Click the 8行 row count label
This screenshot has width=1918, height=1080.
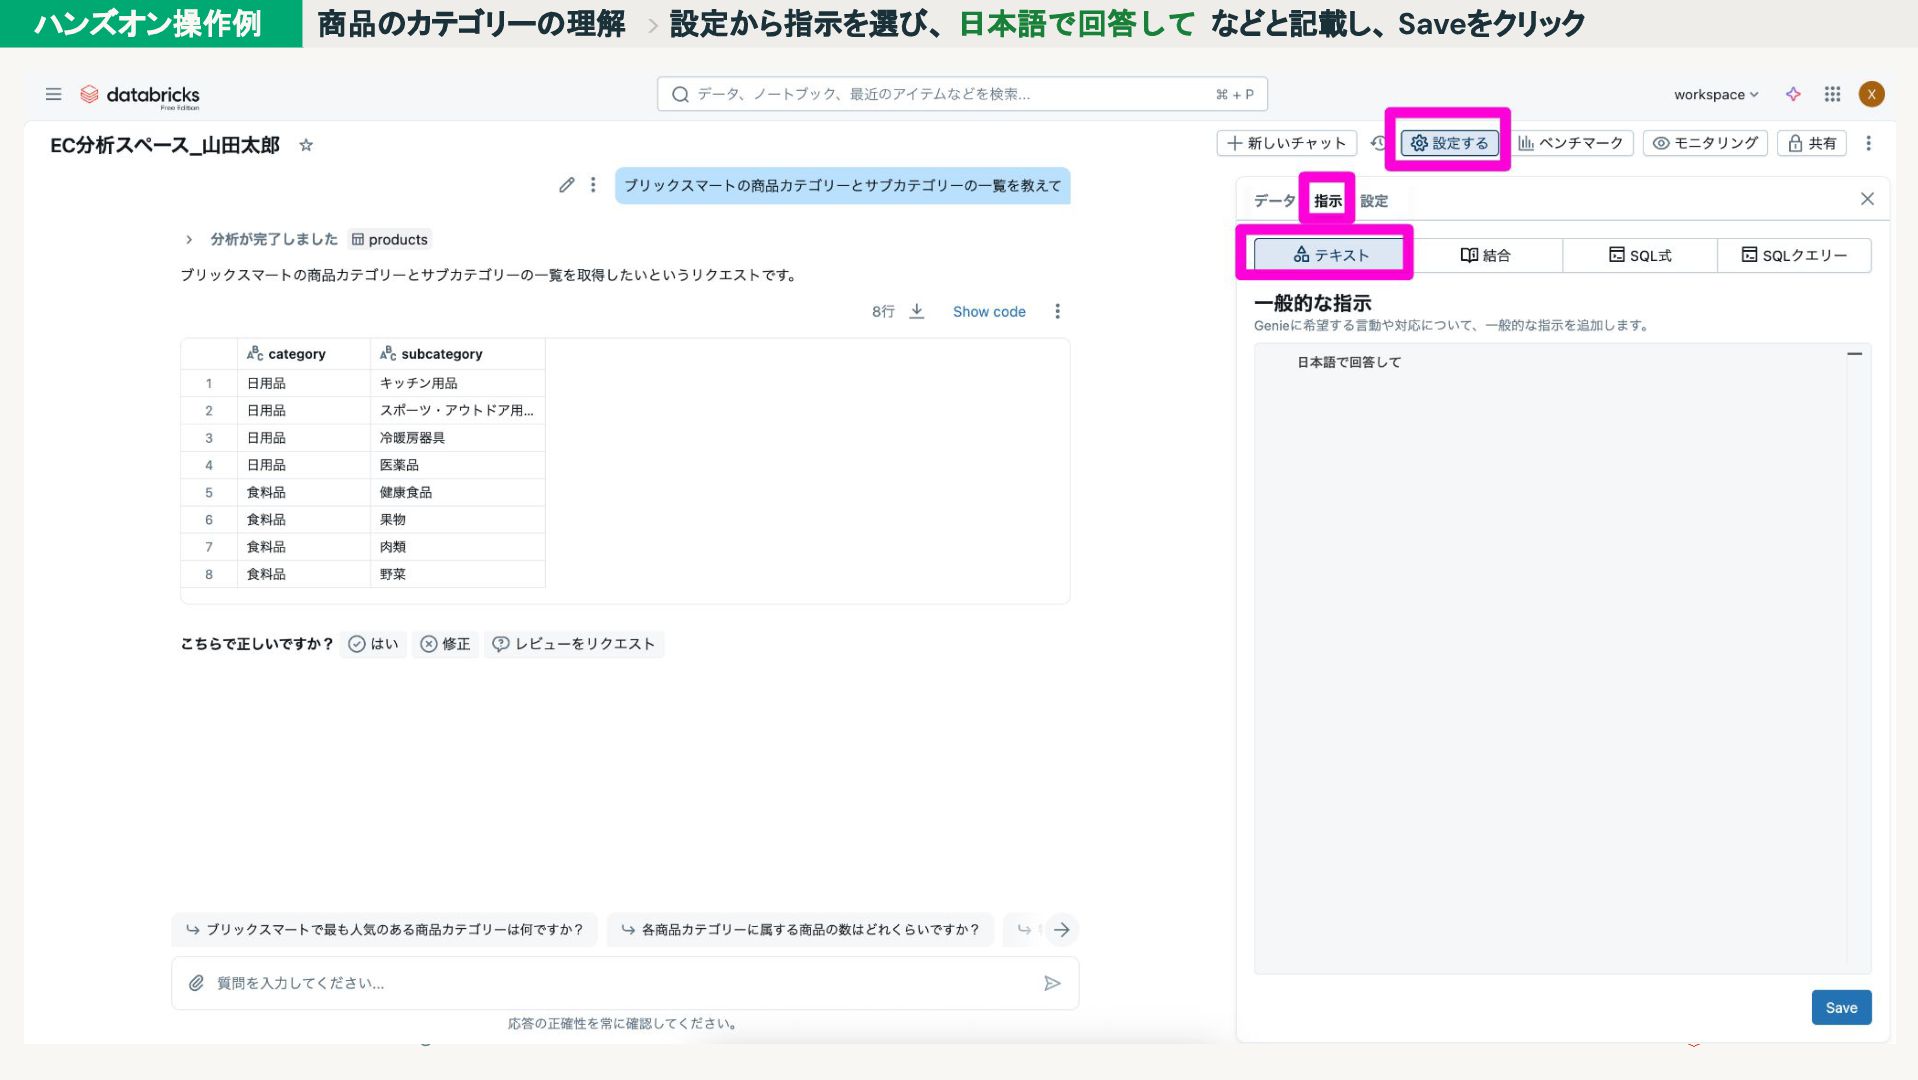[883, 311]
